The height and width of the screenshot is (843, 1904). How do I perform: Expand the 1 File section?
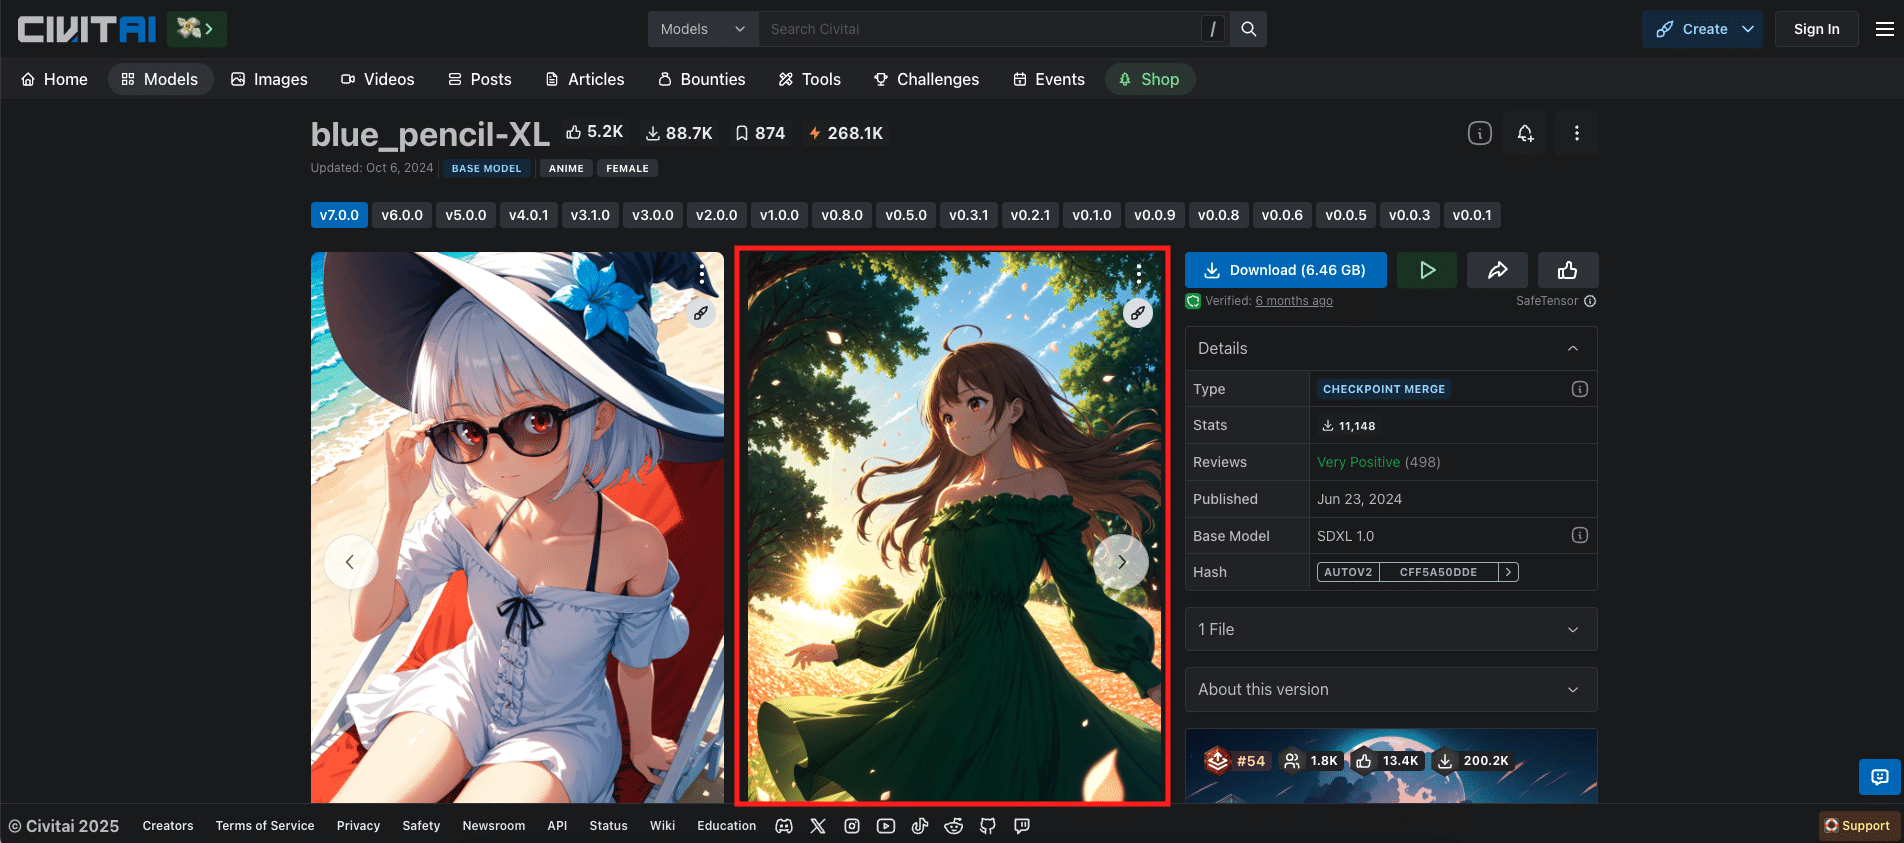pyautogui.click(x=1390, y=629)
